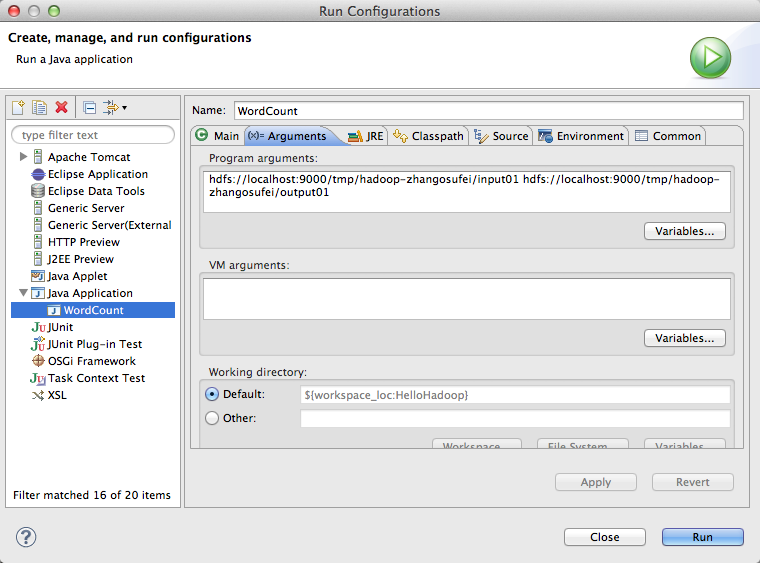Select the Java Applet icon

tap(38, 276)
